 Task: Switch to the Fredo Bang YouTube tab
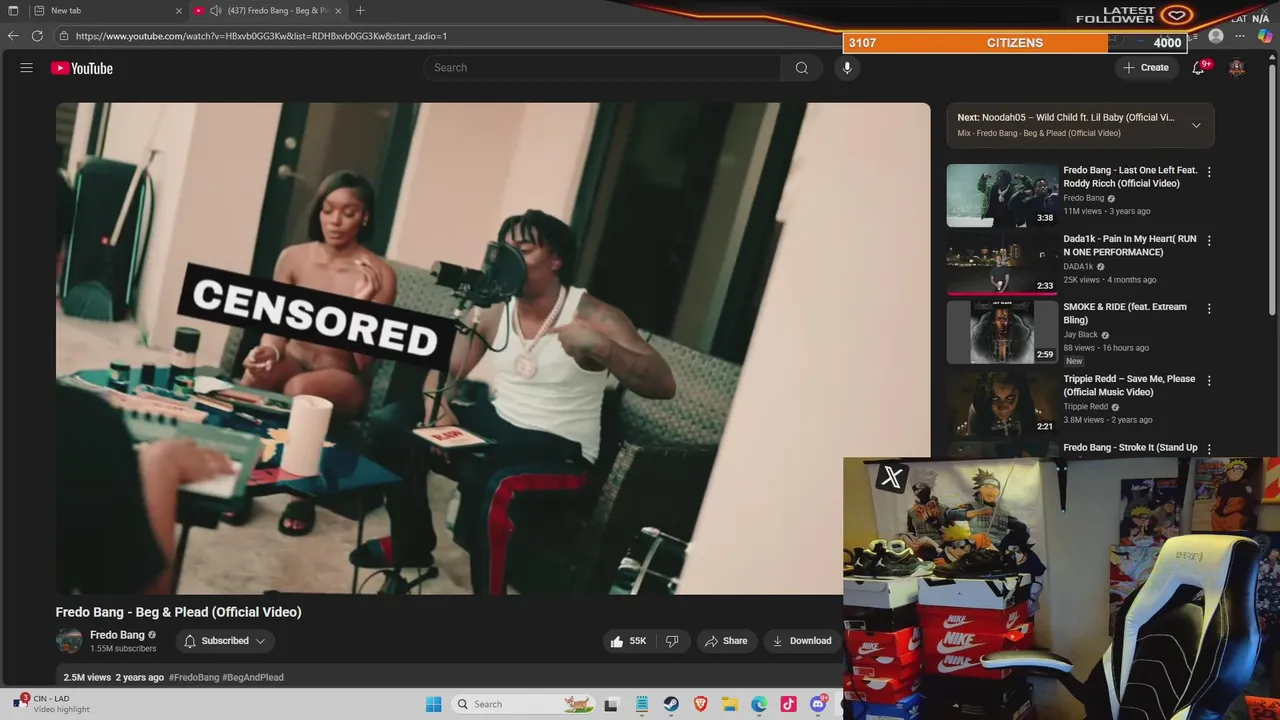click(x=267, y=11)
